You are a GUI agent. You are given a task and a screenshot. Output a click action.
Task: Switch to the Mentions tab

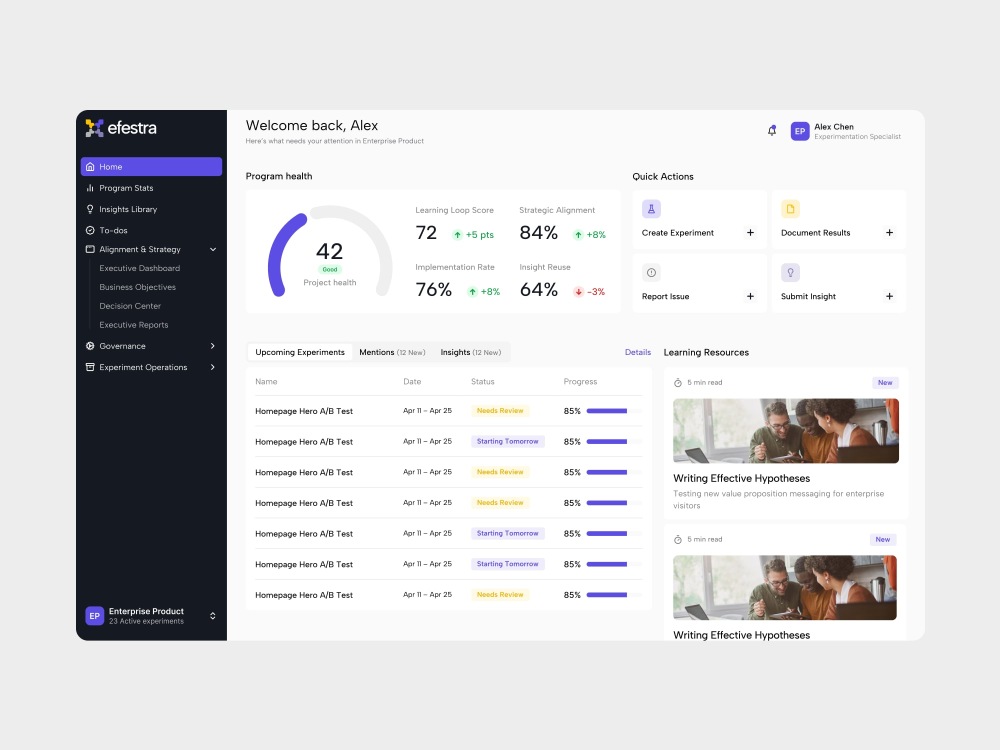pos(392,352)
